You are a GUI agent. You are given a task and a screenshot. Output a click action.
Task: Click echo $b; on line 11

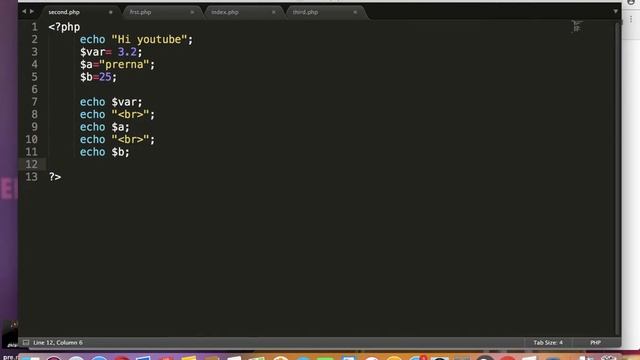104,152
